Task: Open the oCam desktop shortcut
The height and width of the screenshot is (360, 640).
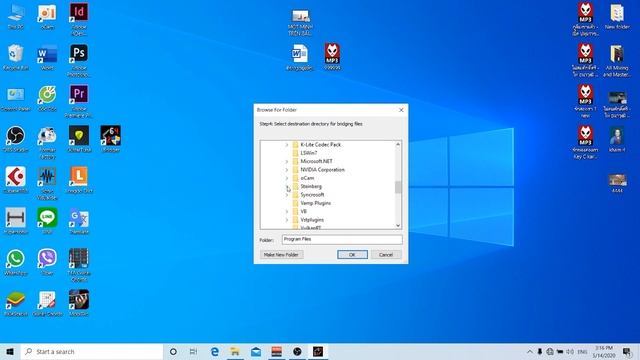Action: tap(47, 16)
